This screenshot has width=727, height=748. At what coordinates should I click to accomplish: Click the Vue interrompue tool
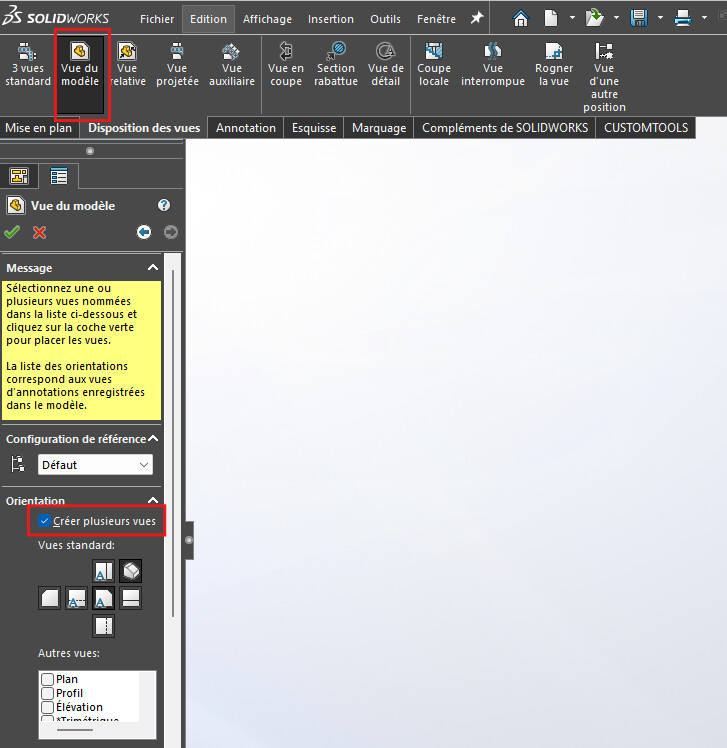tap(492, 65)
